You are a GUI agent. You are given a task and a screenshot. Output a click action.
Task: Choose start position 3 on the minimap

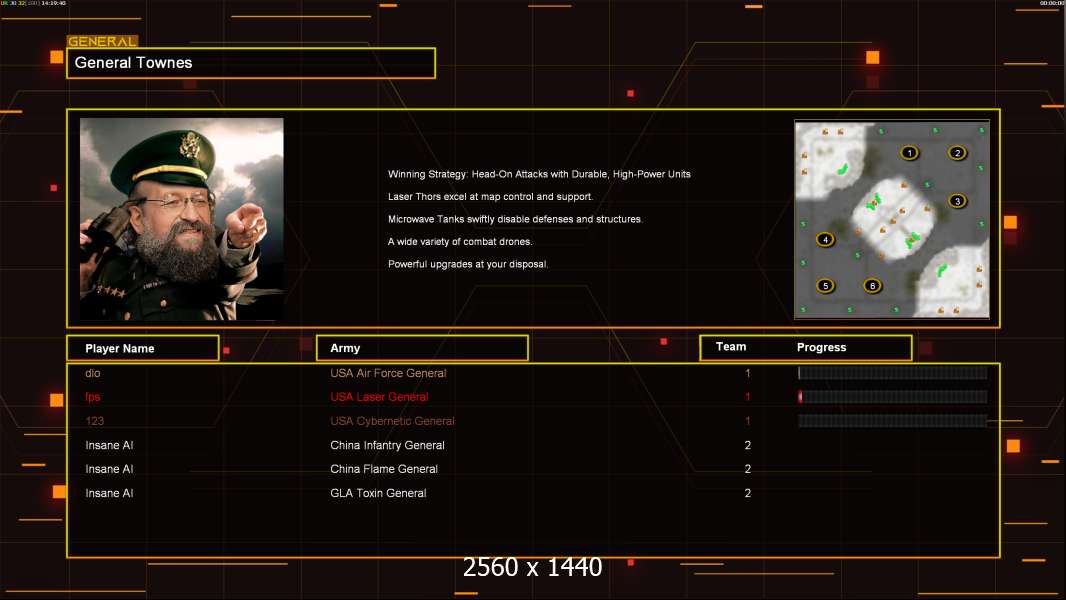pos(957,201)
